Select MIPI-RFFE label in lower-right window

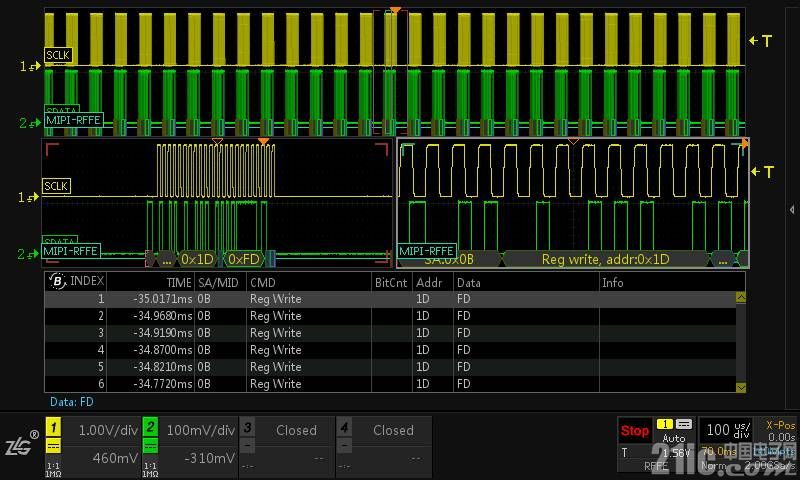(426, 251)
